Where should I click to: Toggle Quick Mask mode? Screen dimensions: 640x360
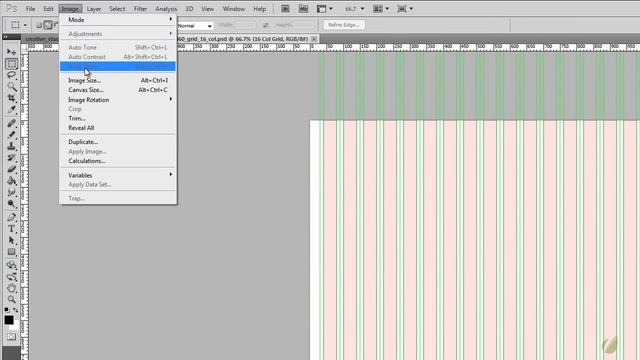11,337
